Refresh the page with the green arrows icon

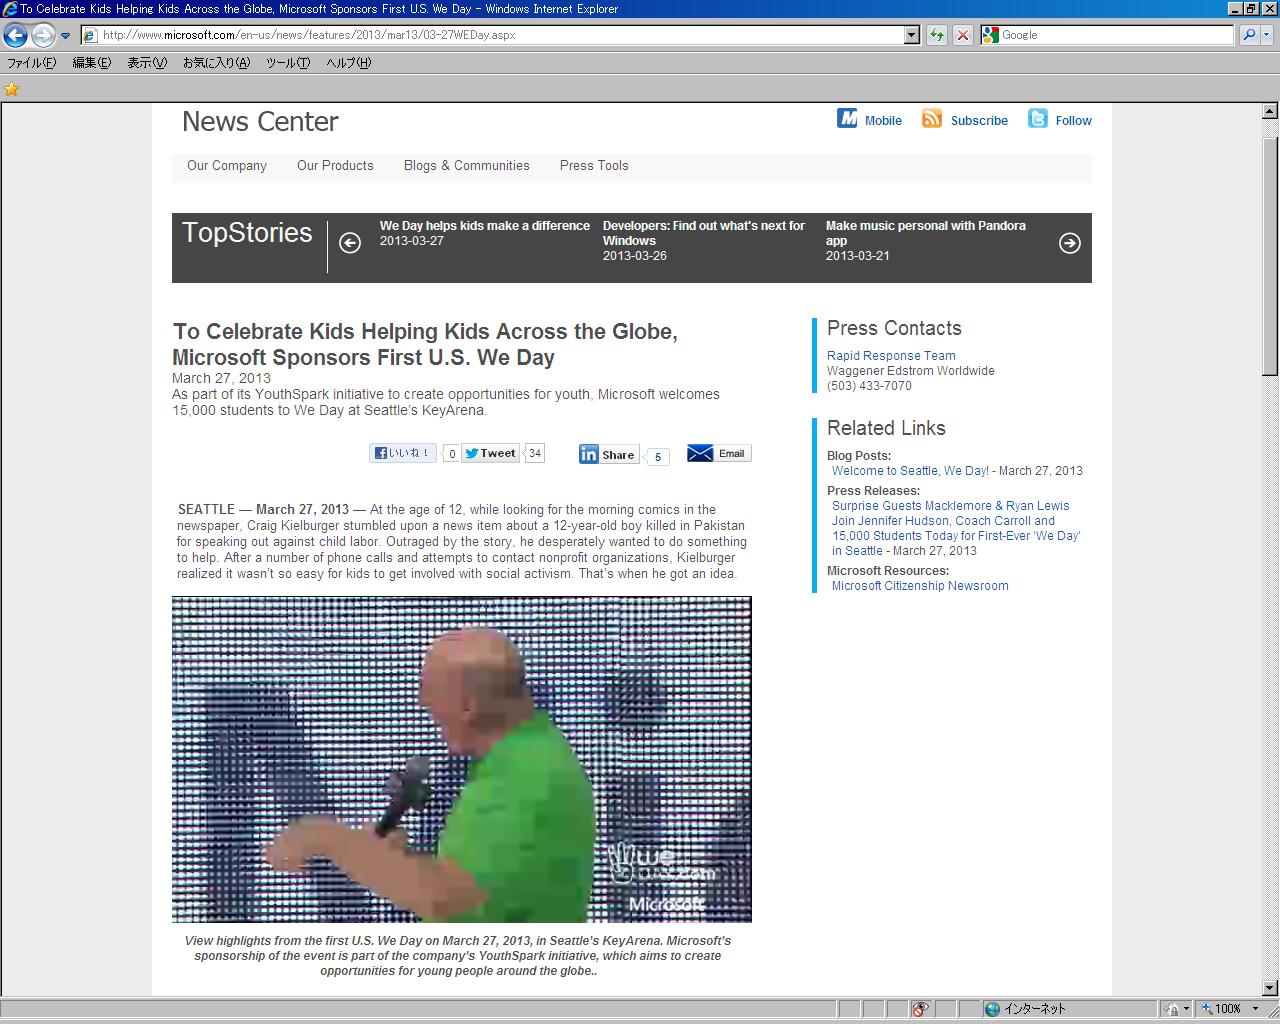[x=936, y=35]
